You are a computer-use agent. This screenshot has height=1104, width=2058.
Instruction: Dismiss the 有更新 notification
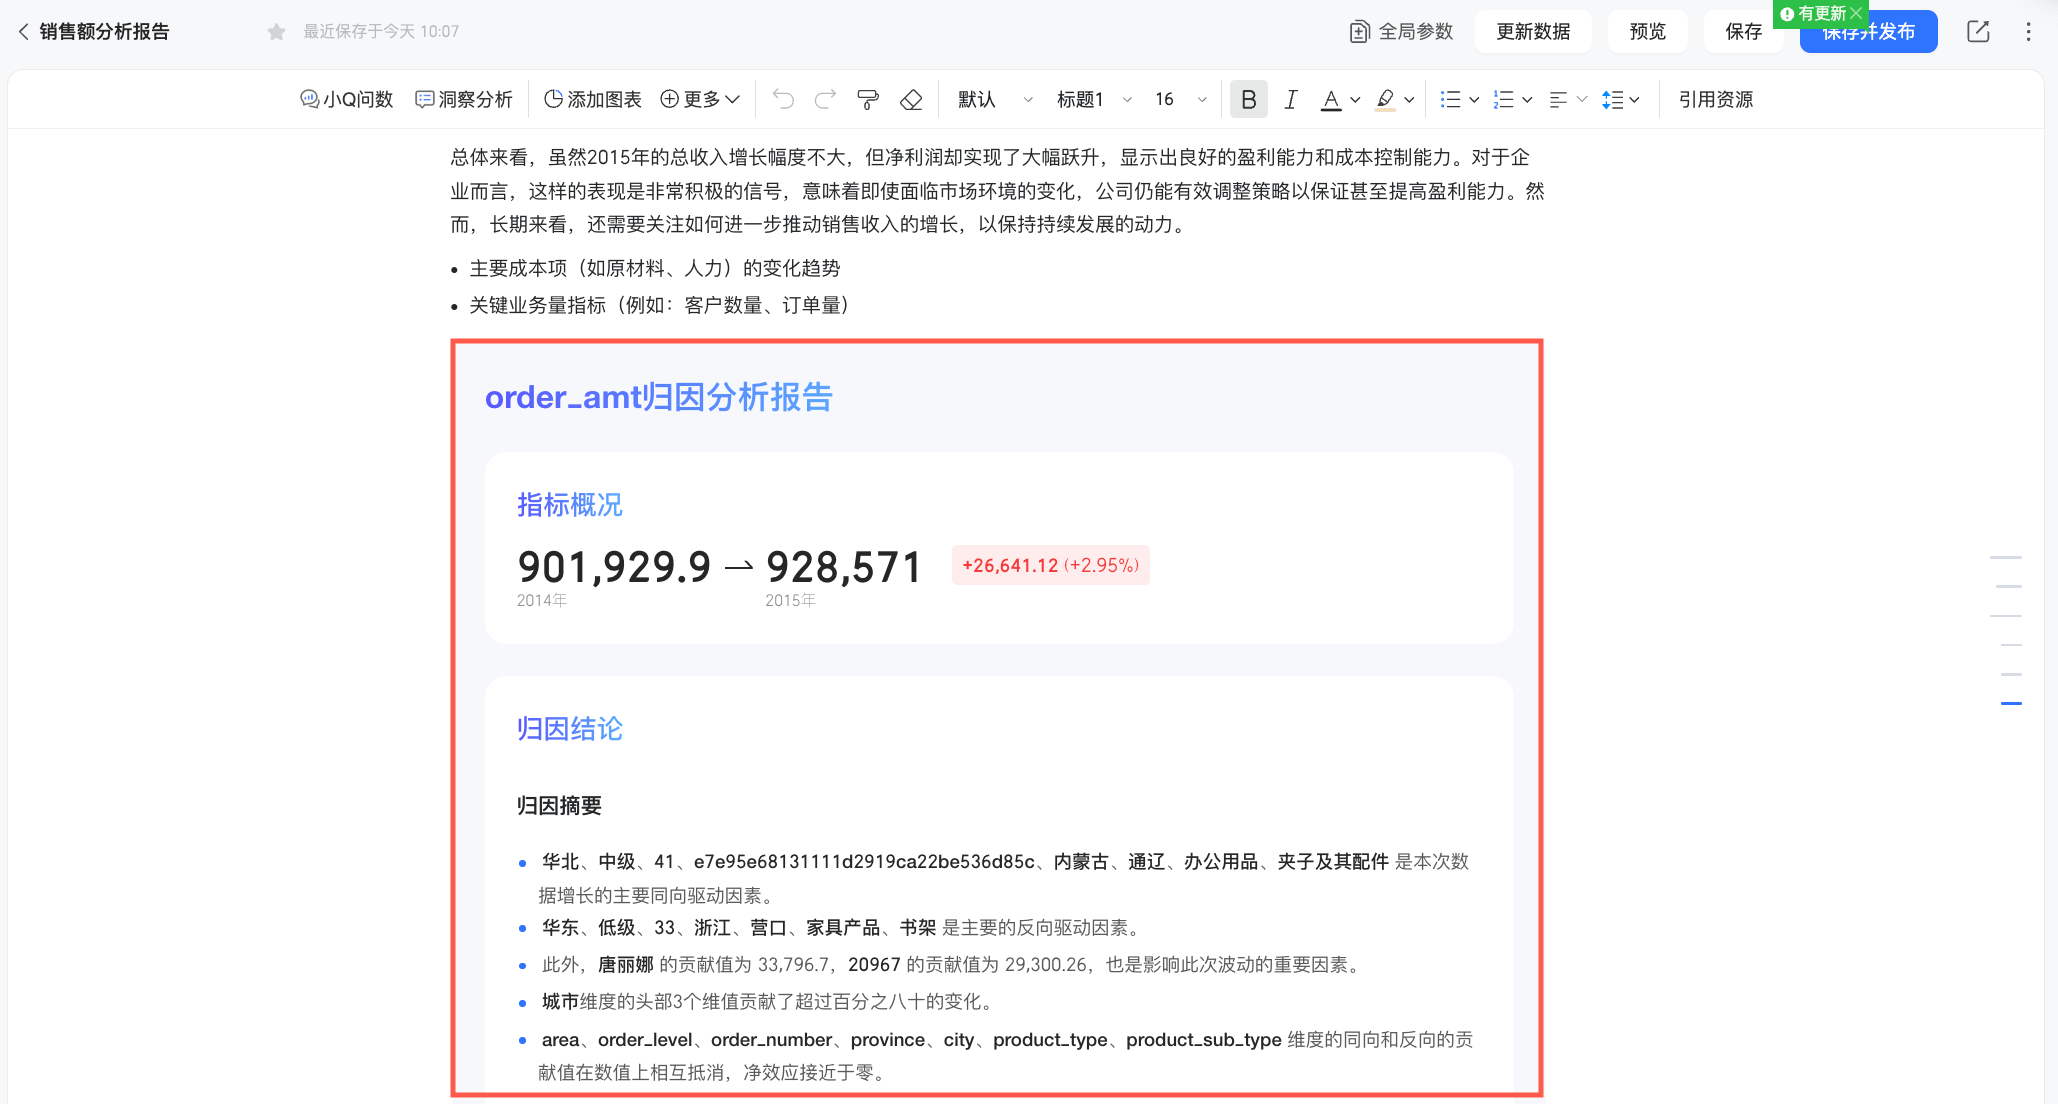point(1856,13)
